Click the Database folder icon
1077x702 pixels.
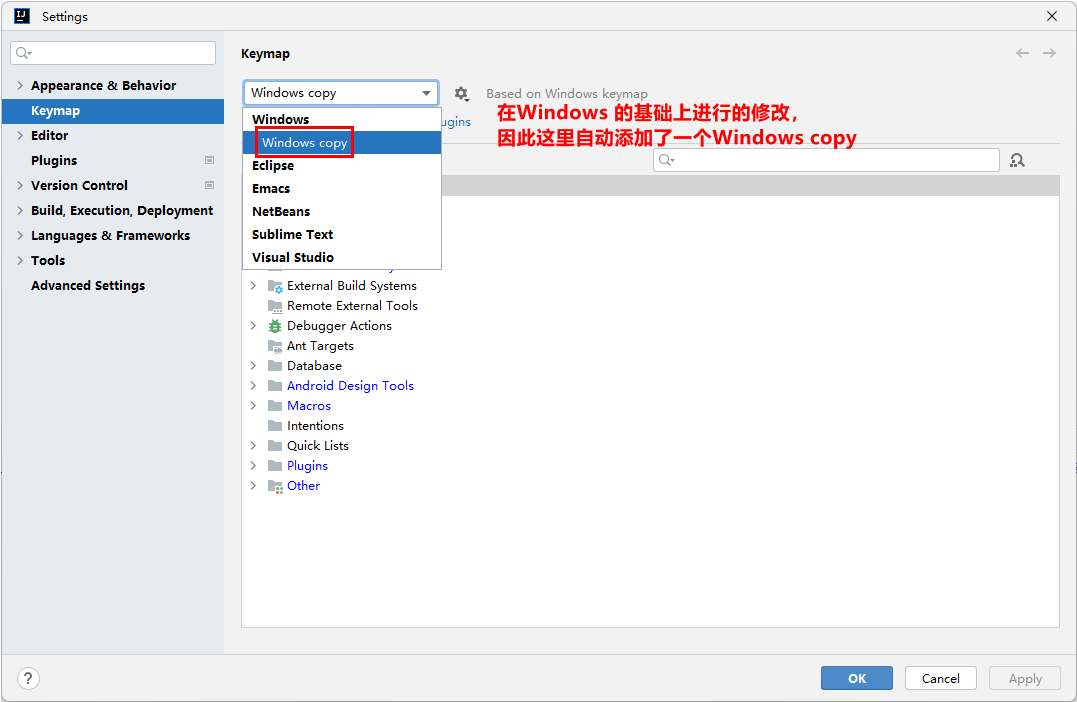(x=275, y=365)
